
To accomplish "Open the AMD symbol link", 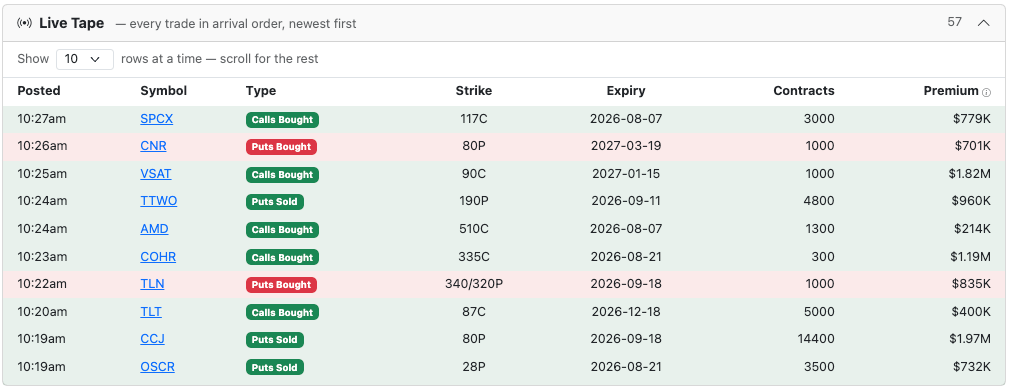I will (x=155, y=229).
